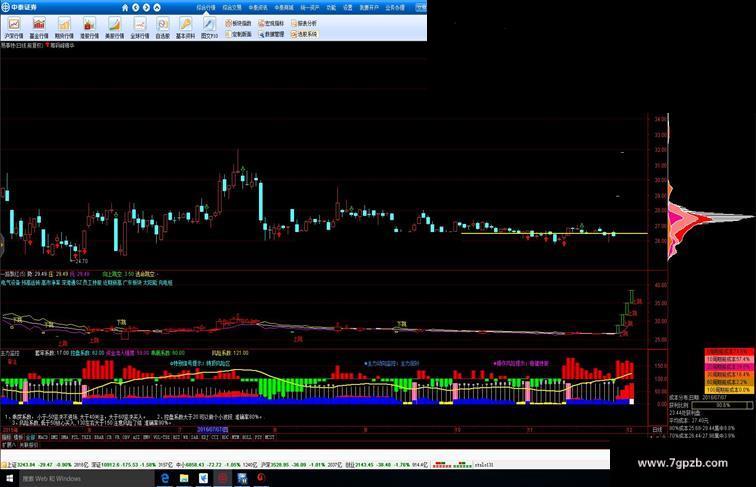Image resolution: width=756 pixels, height=487 pixels.
Task: Open 美股行情 US stocks icon
Action: [x=114, y=28]
